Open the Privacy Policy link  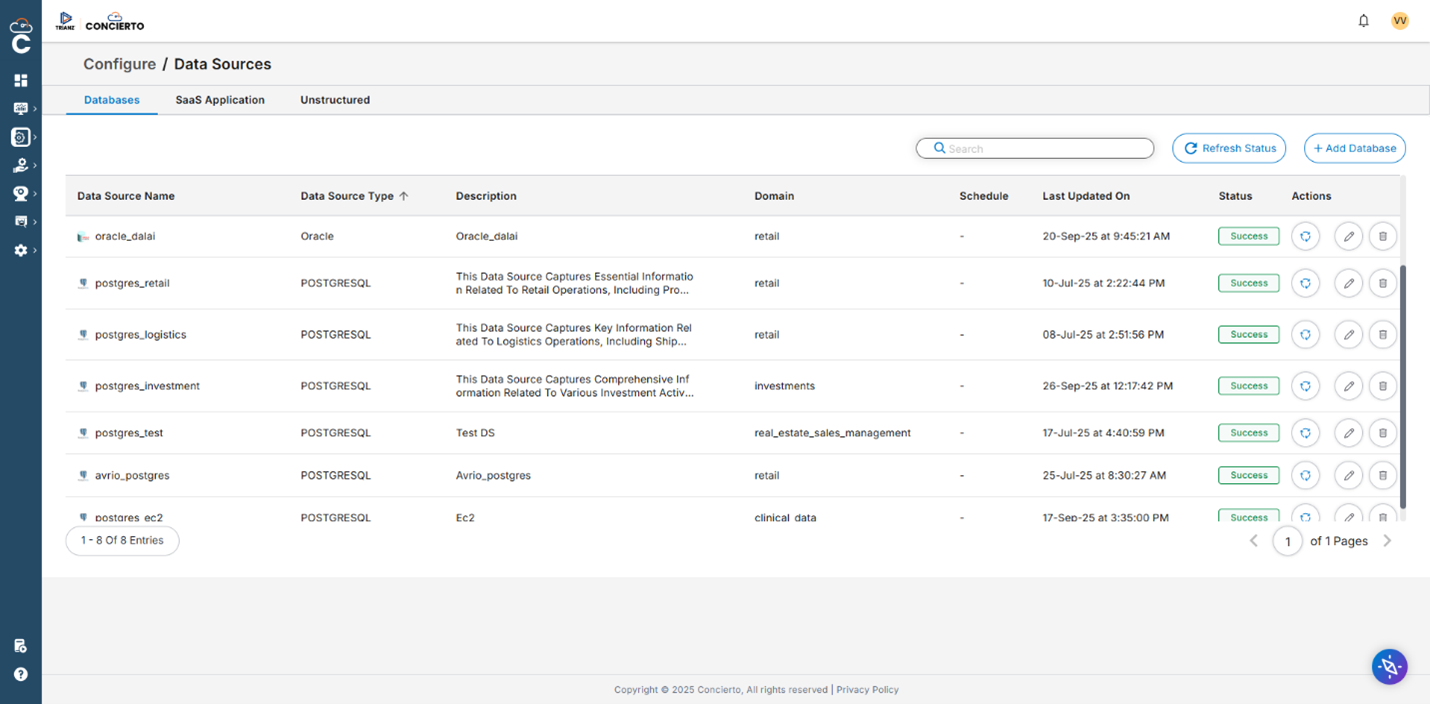pyautogui.click(x=867, y=690)
